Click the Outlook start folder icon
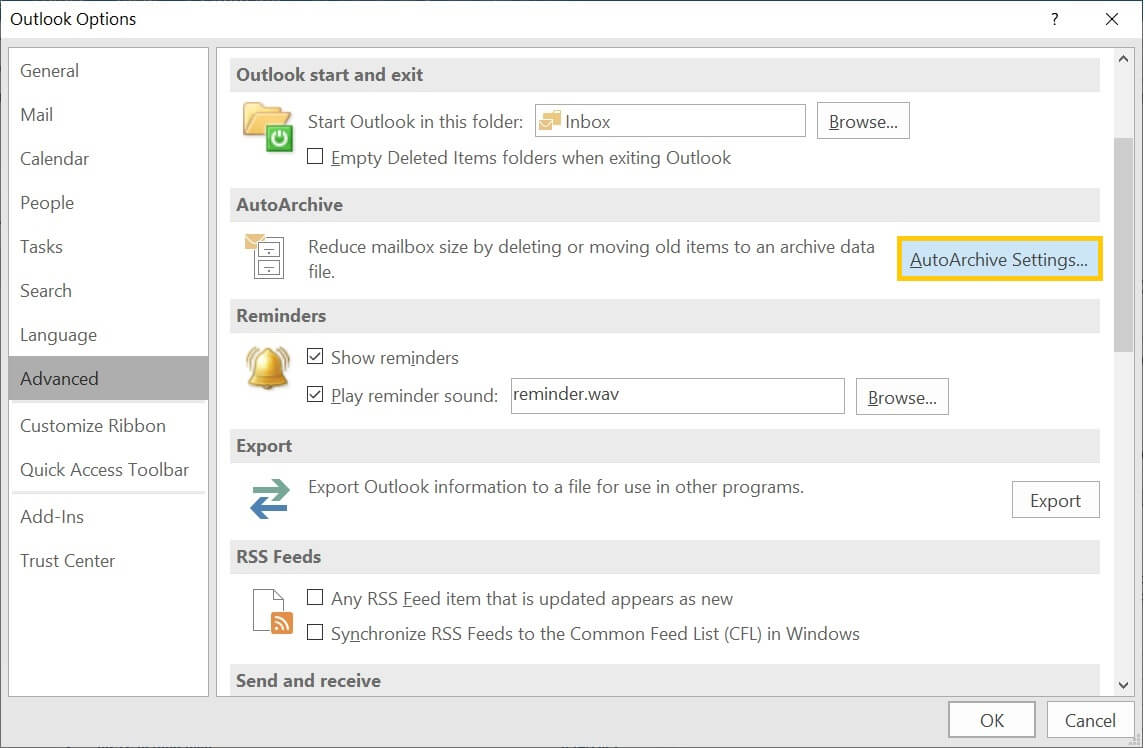The width and height of the screenshot is (1145, 748). click(x=267, y=127)
